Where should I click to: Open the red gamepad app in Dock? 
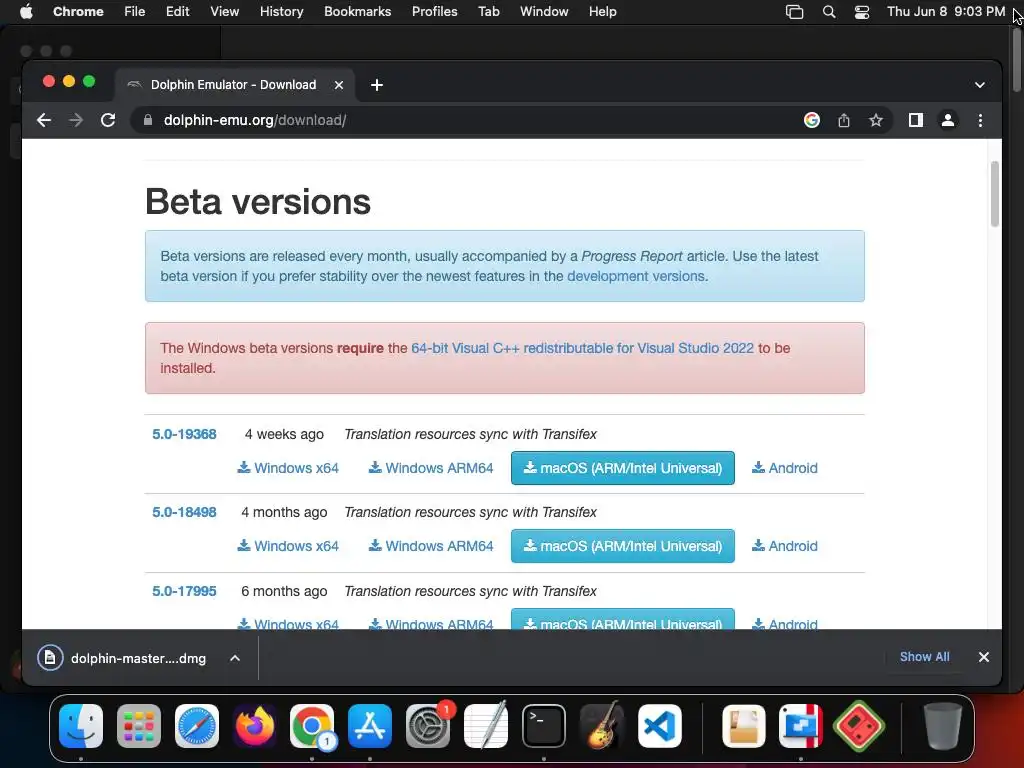[x=859, y=726]
